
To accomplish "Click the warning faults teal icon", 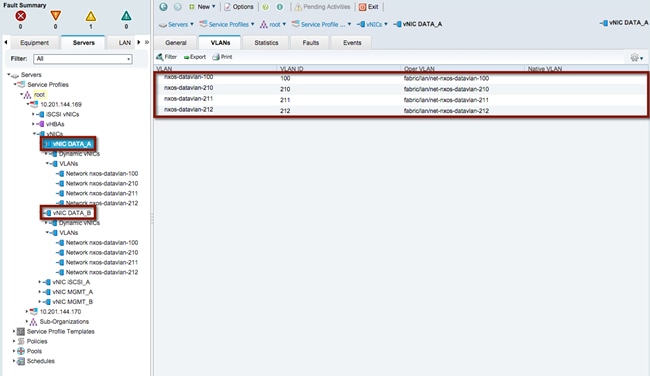I will click(x=126, y=16).
